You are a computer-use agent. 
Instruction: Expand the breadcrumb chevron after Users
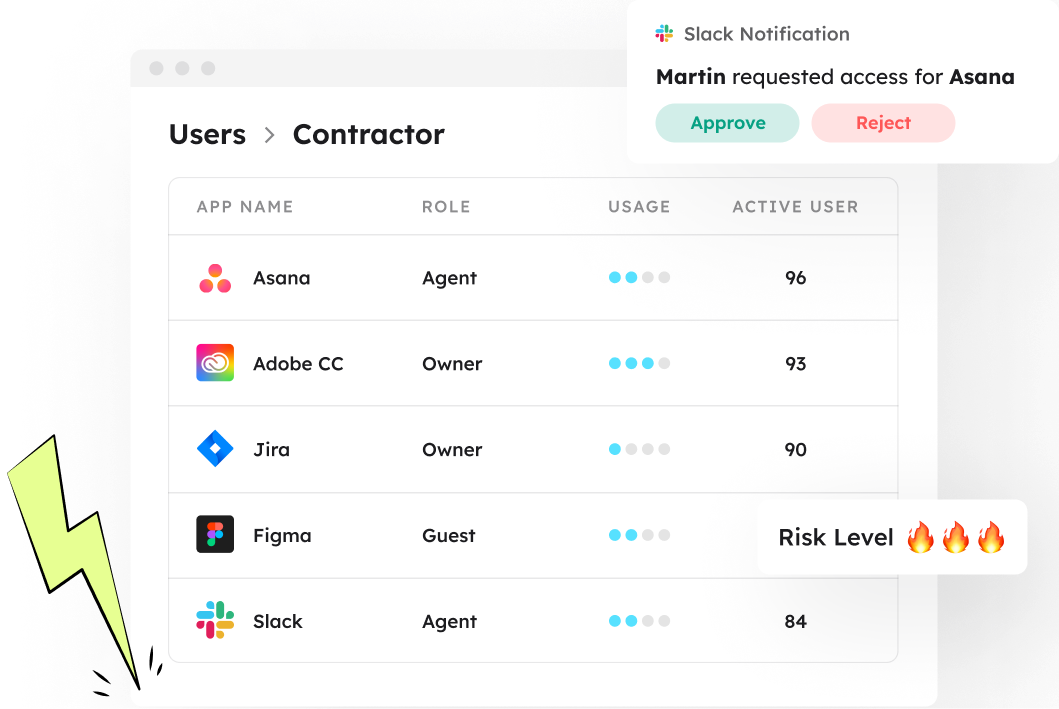(x=269, y=135)
